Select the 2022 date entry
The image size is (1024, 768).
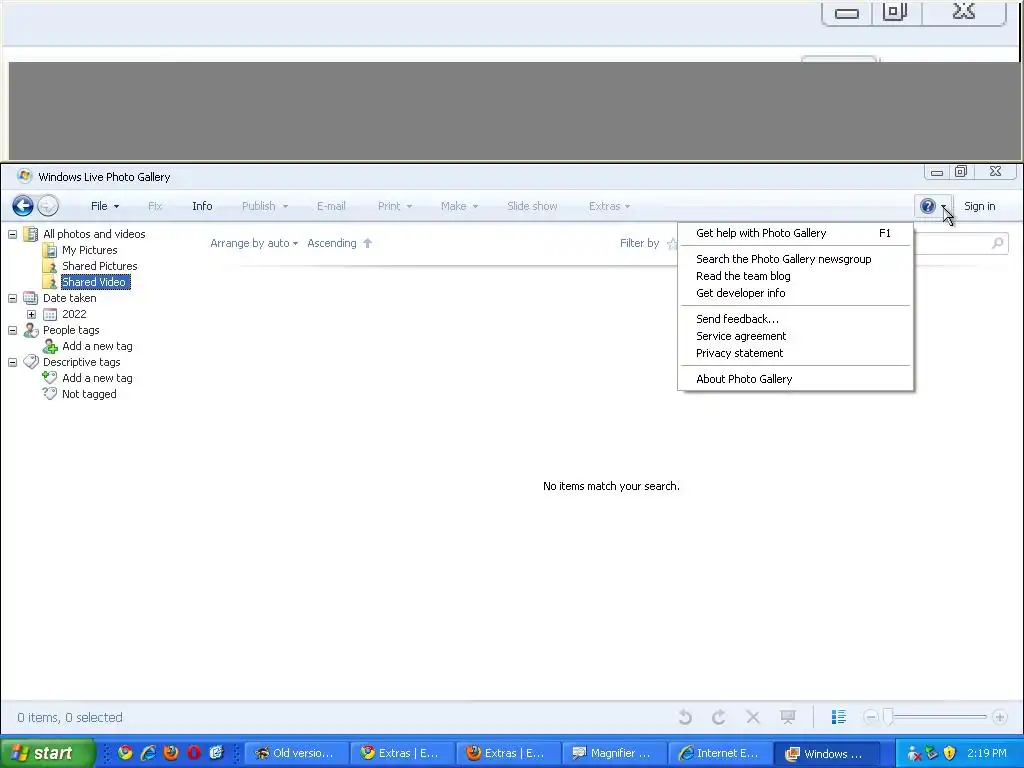(74, 314)
